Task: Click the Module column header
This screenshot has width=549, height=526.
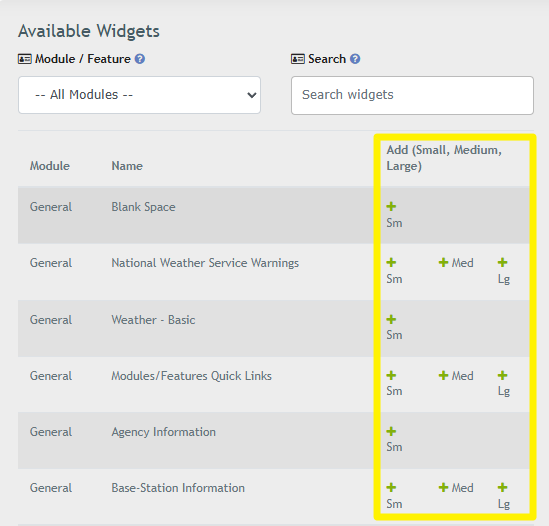Action: (x=50, y=166)
